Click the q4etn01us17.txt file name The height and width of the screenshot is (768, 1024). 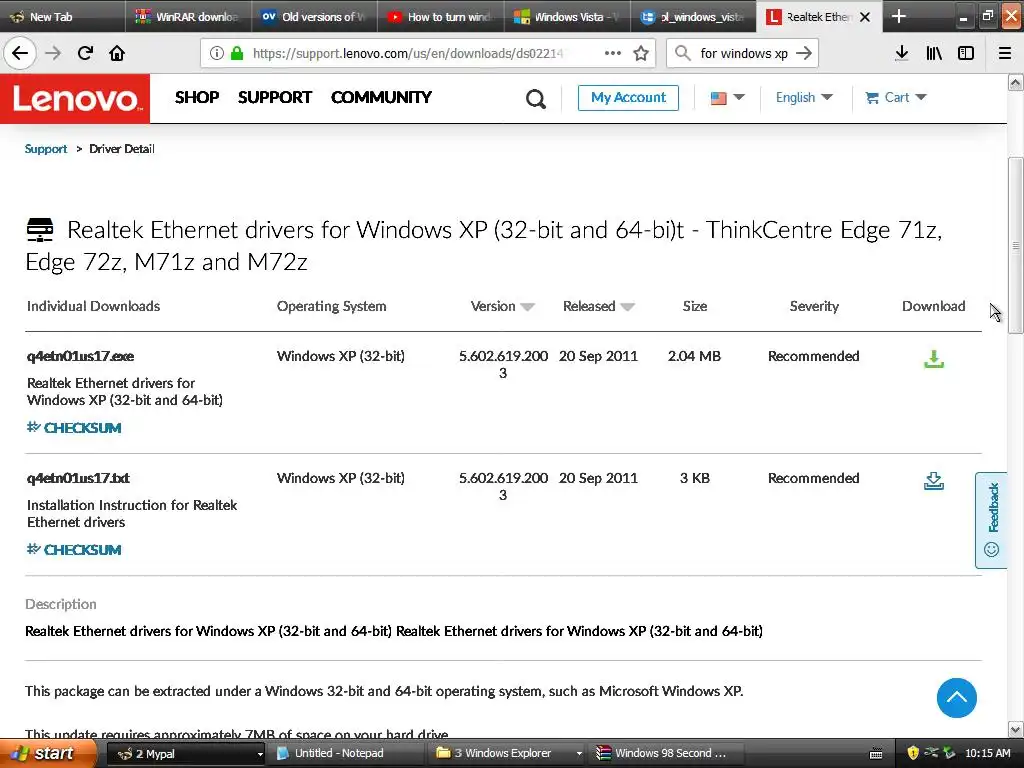click(x=78, y=479)
